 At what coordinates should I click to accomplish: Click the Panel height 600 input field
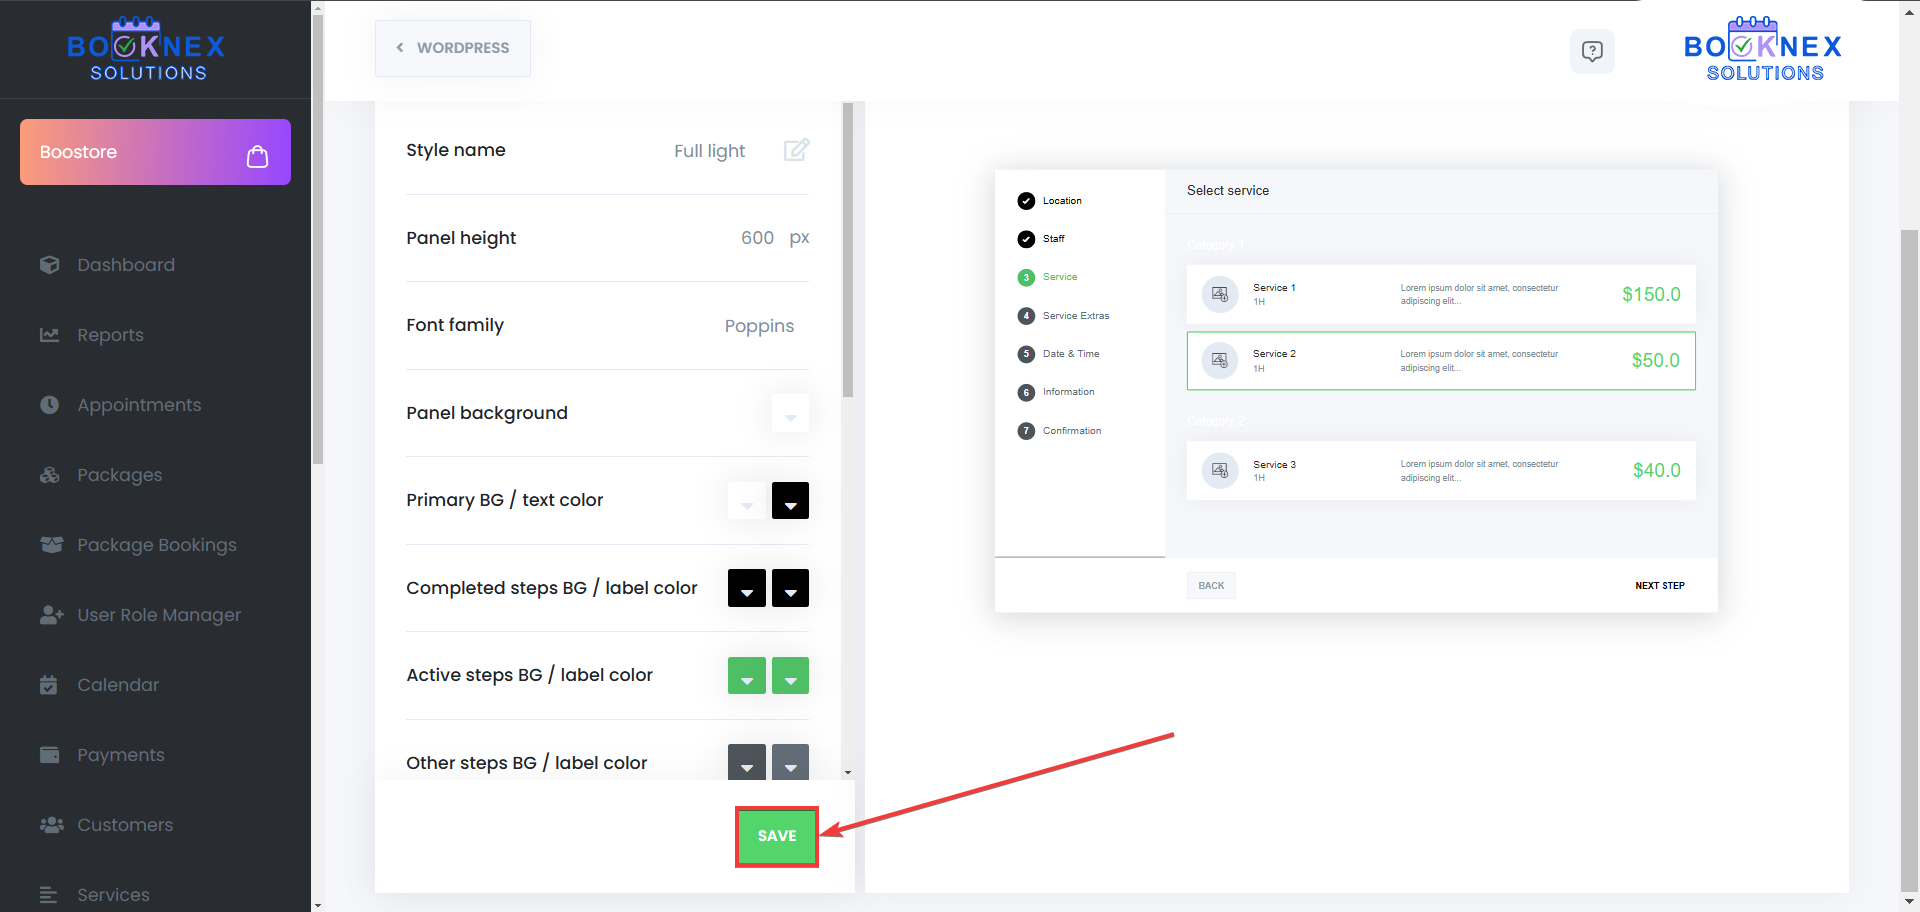point(756,238)
